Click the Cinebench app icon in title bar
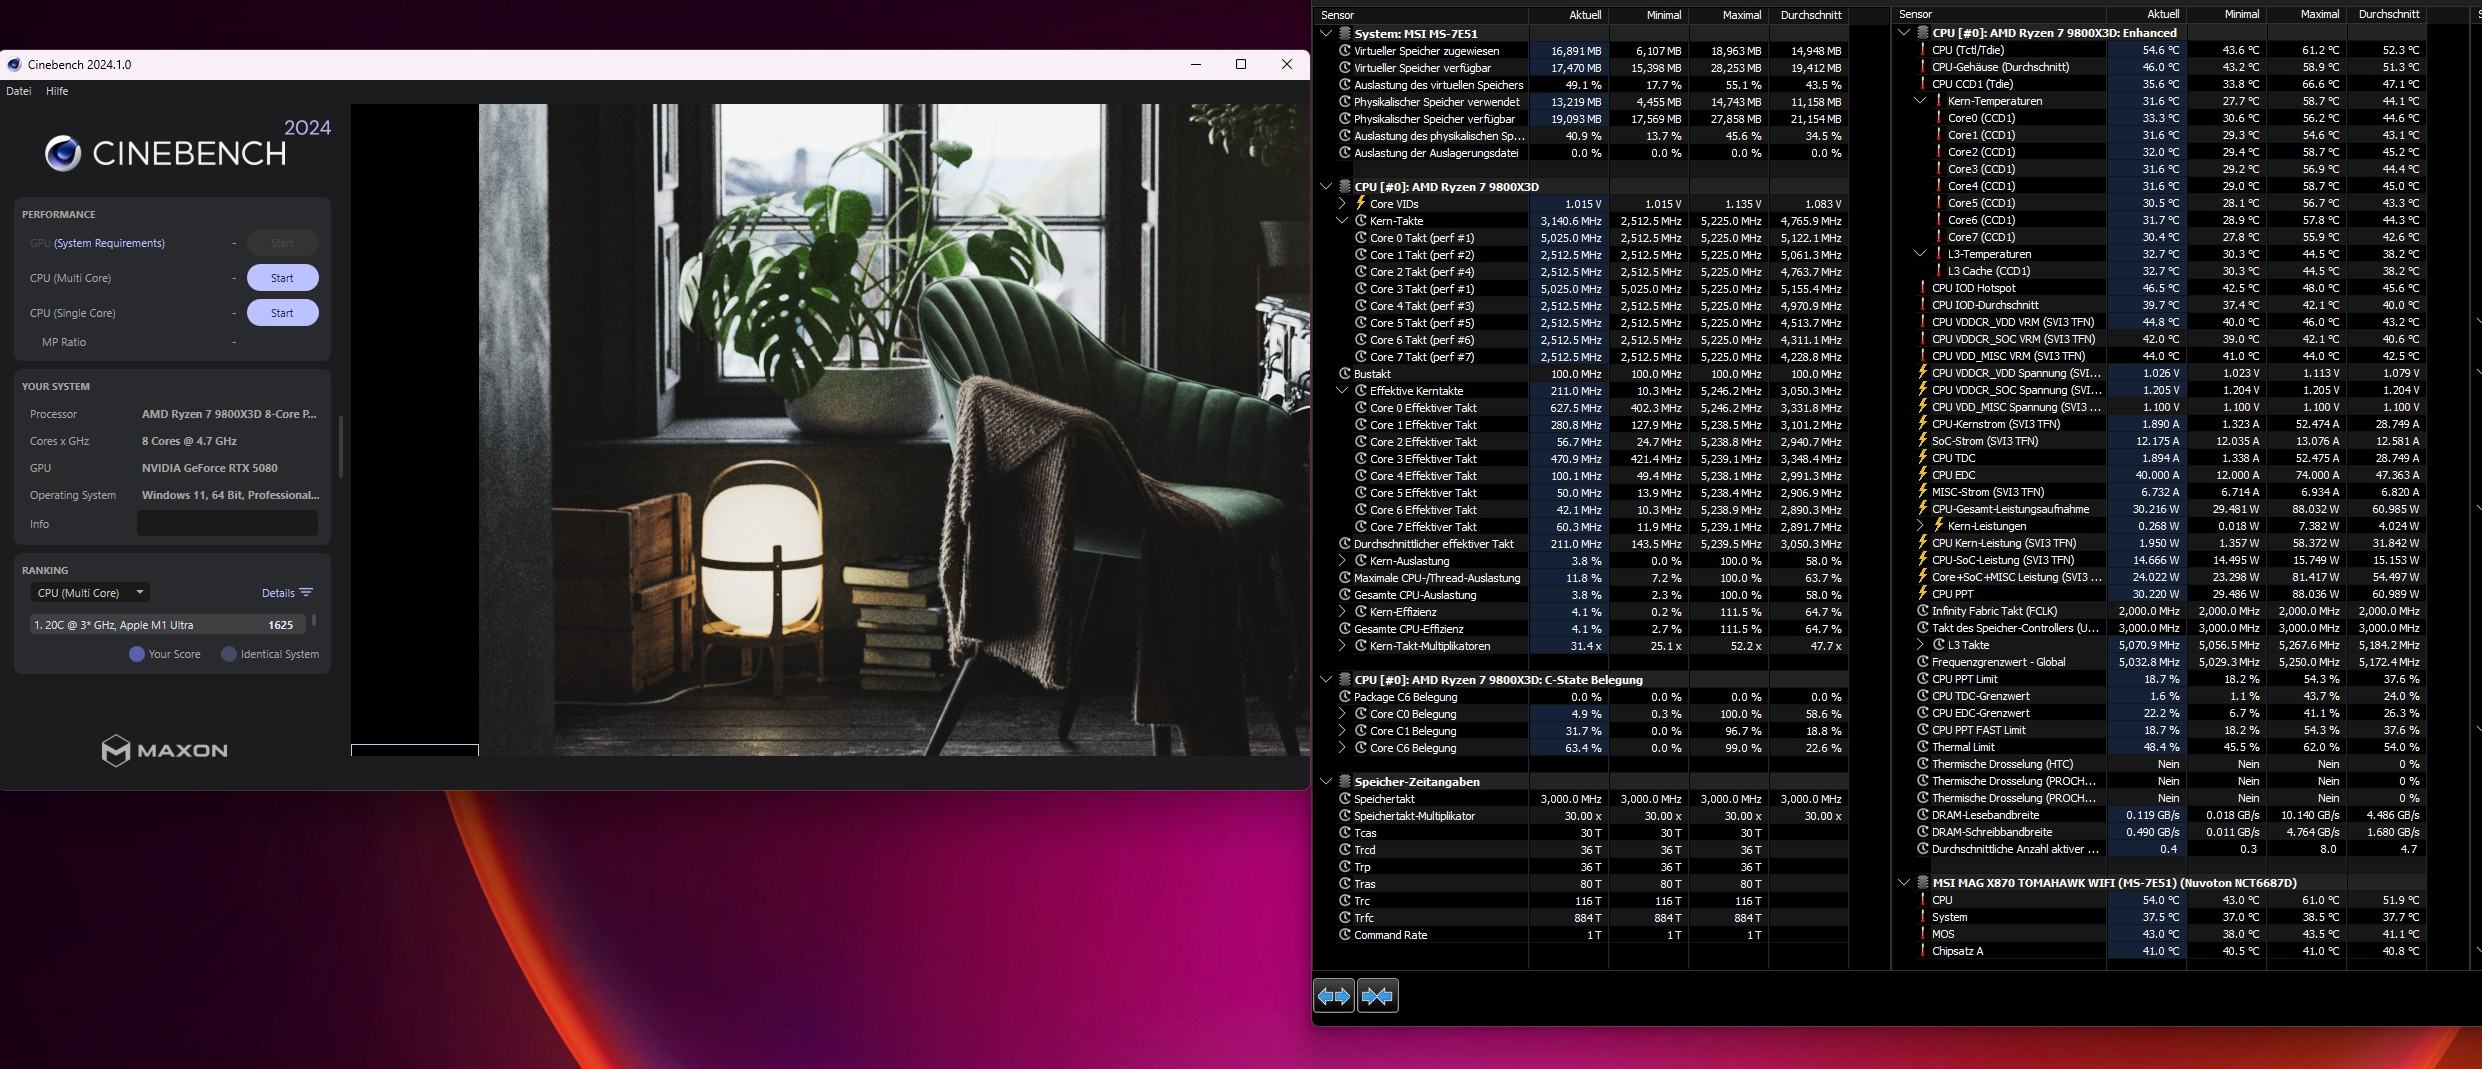Viewport: 2482px width, 1069px height. pyautogui.click(x=14, y=65)
